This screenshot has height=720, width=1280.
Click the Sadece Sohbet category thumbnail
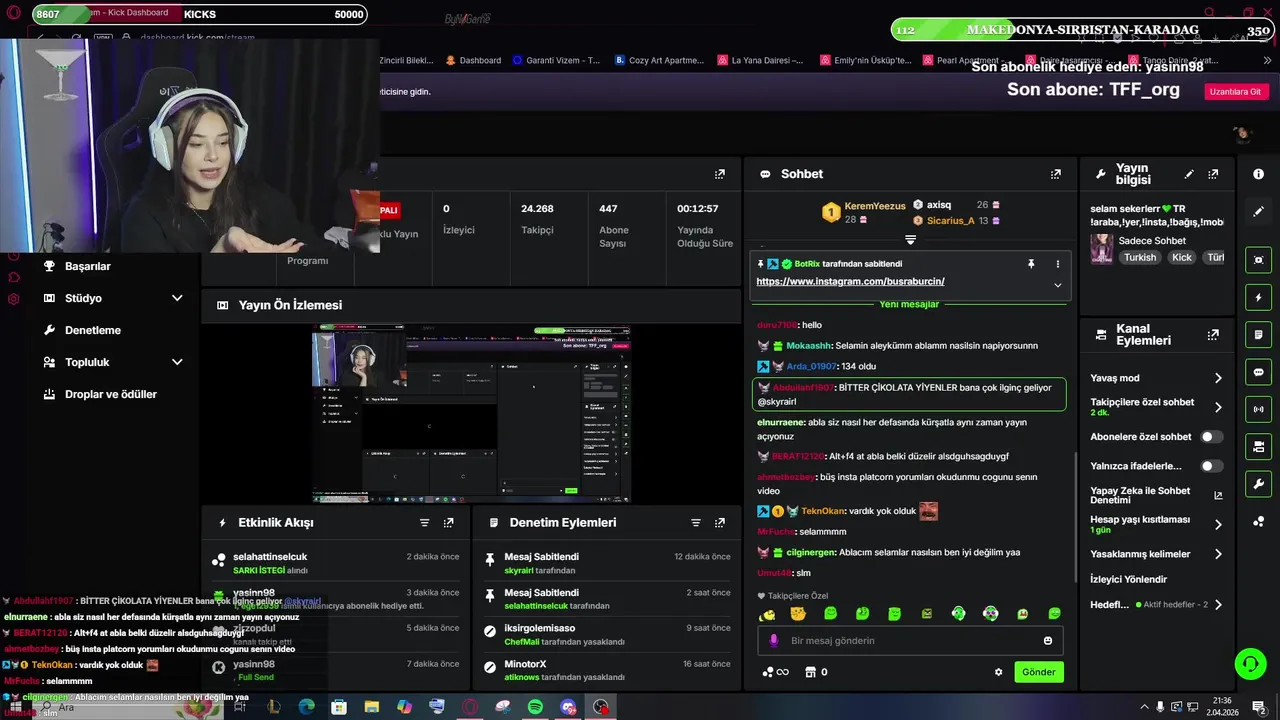[x=1102, y=249]
